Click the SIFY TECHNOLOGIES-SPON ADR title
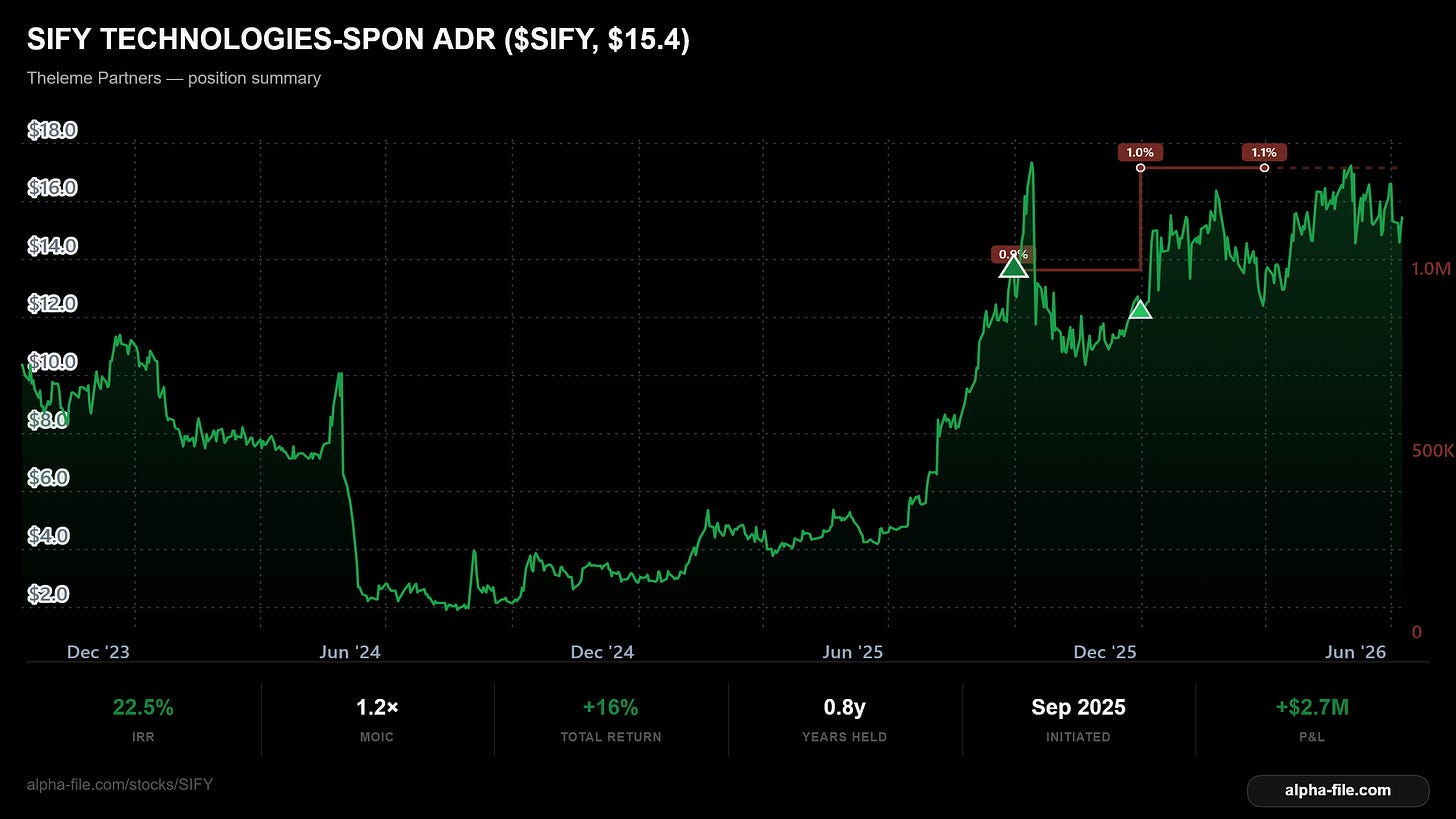Viewport: 1456px width, 819px height. (x=358, y=41)
